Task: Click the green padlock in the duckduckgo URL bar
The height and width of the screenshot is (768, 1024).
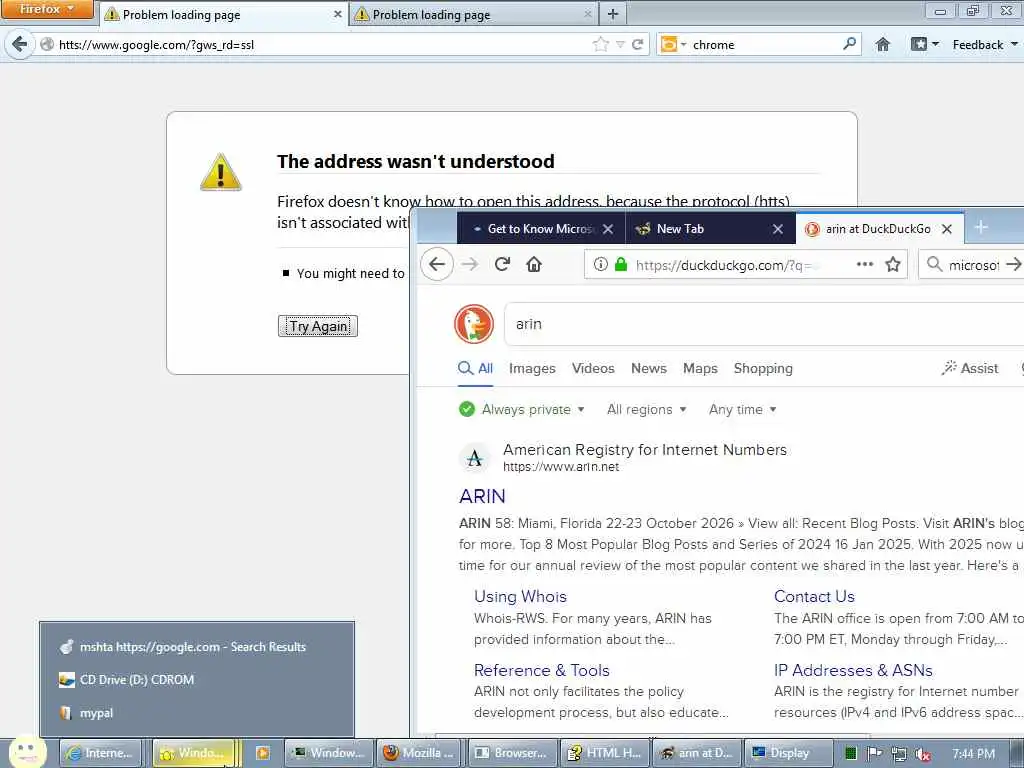Action: click(621, 264)
